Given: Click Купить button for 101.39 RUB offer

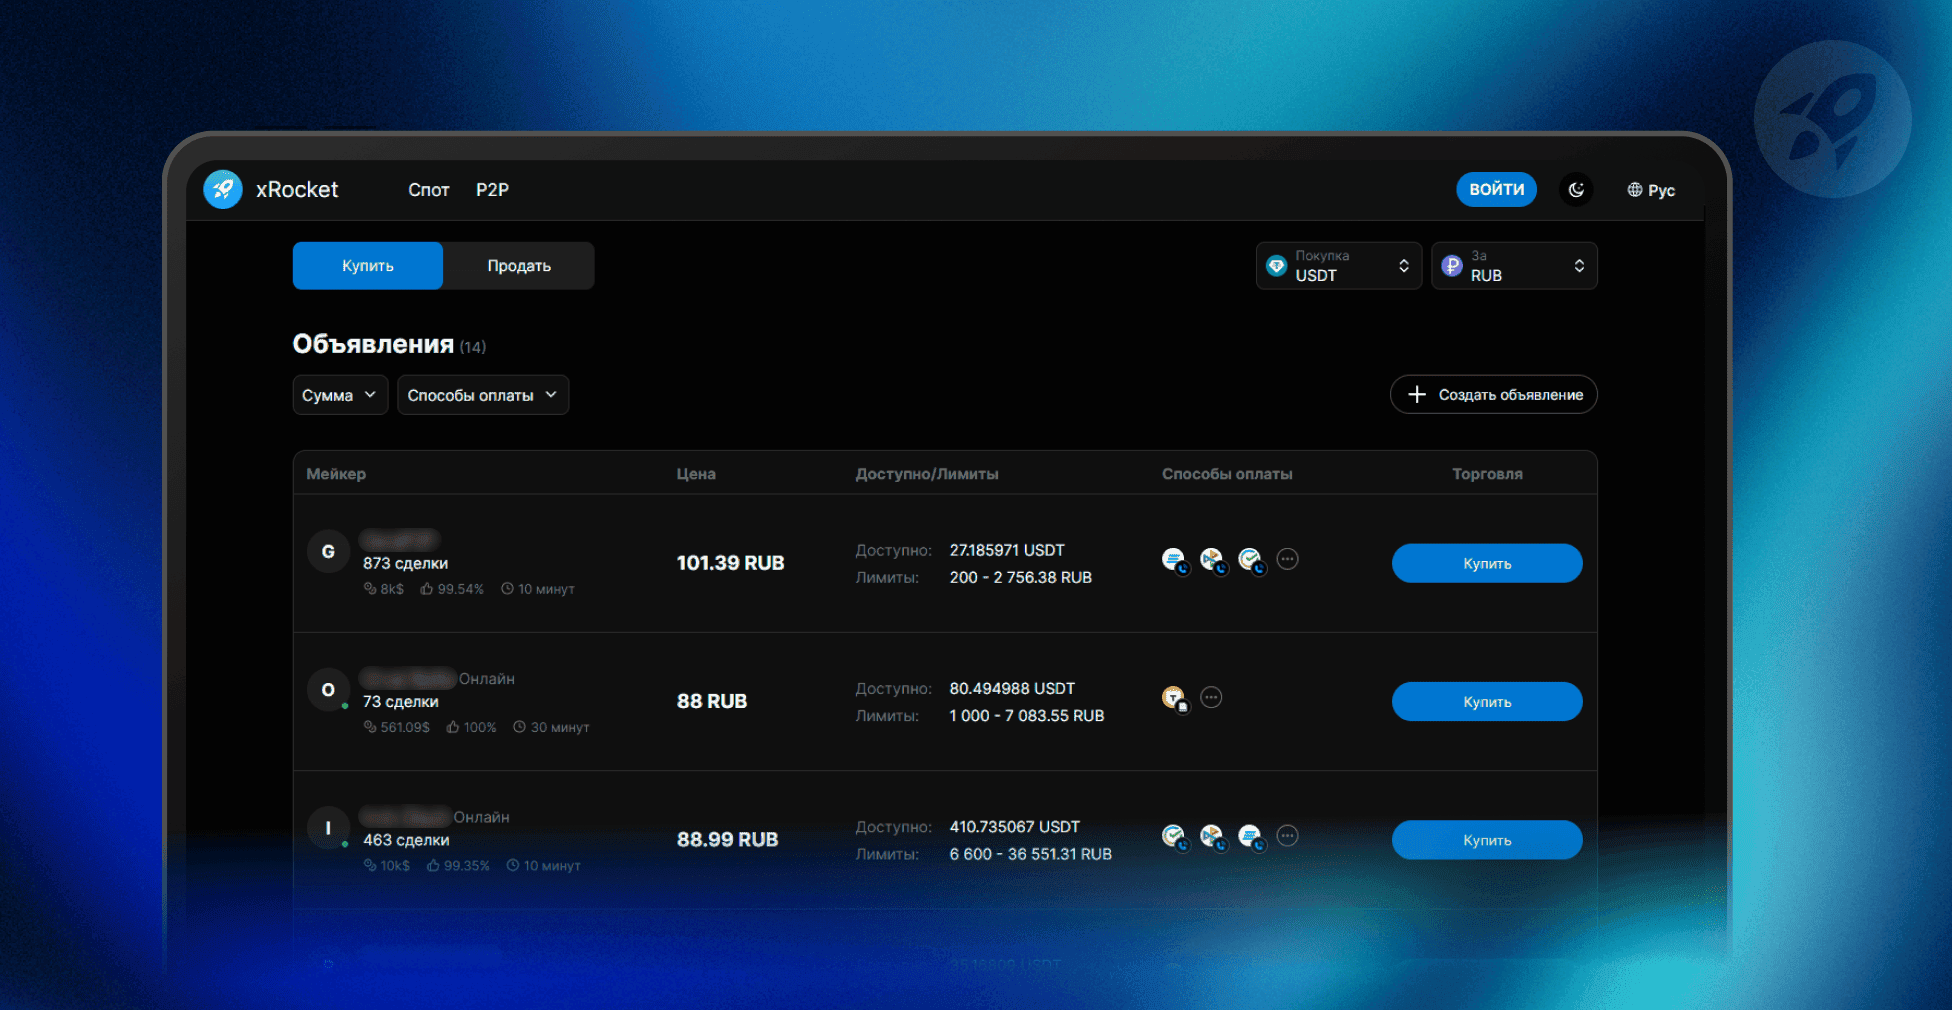Looking at the screenshot, I should tap(1487, 563).
